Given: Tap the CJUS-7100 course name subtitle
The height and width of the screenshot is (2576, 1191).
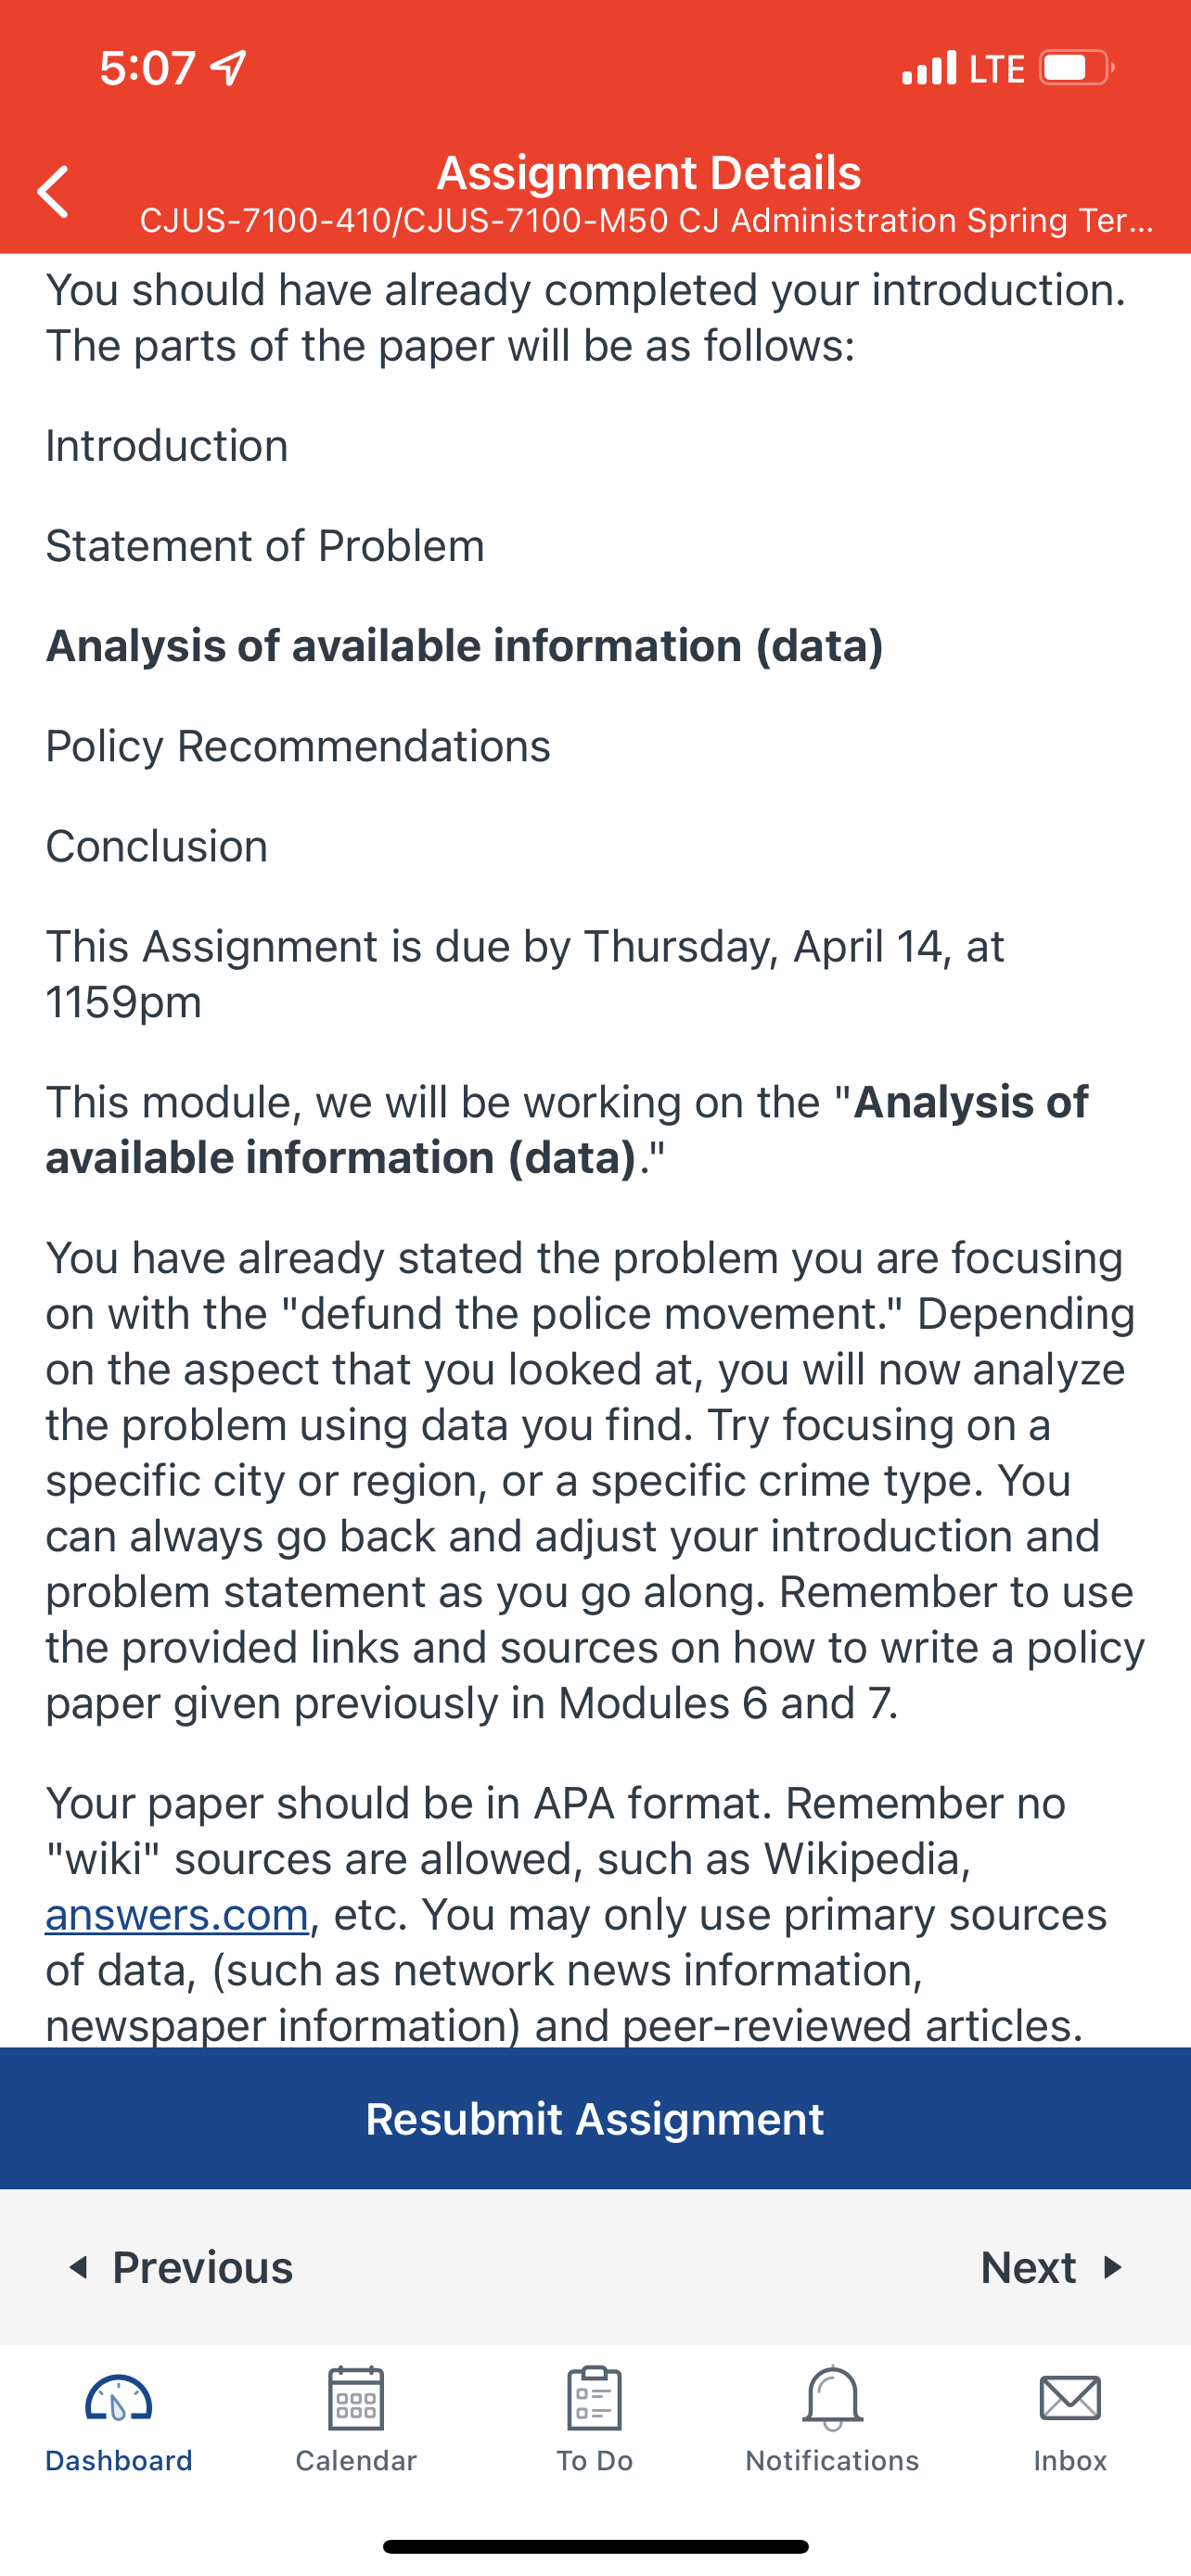Looking at the screenshot, I should (x=647, y=221).
